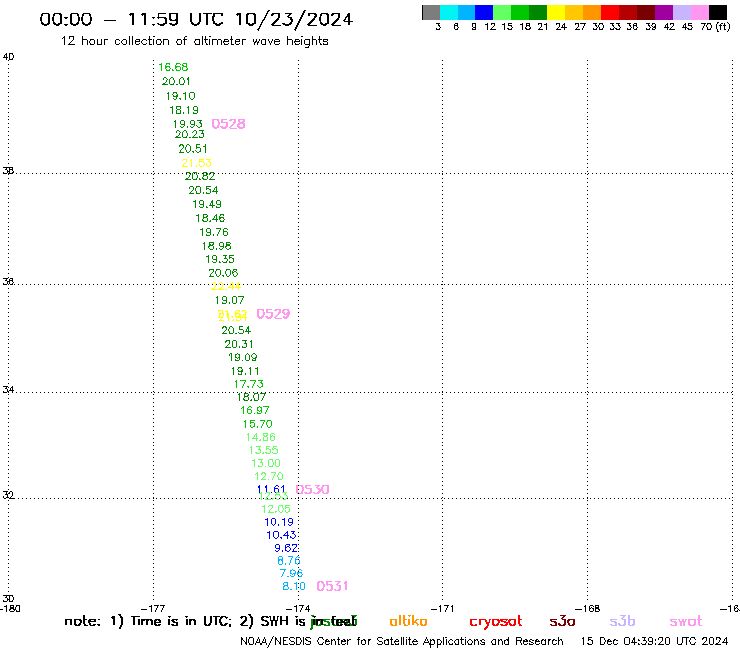Click the blue value 9.62
The height and width of the screenshot is (650, 740).
[286, 548]
